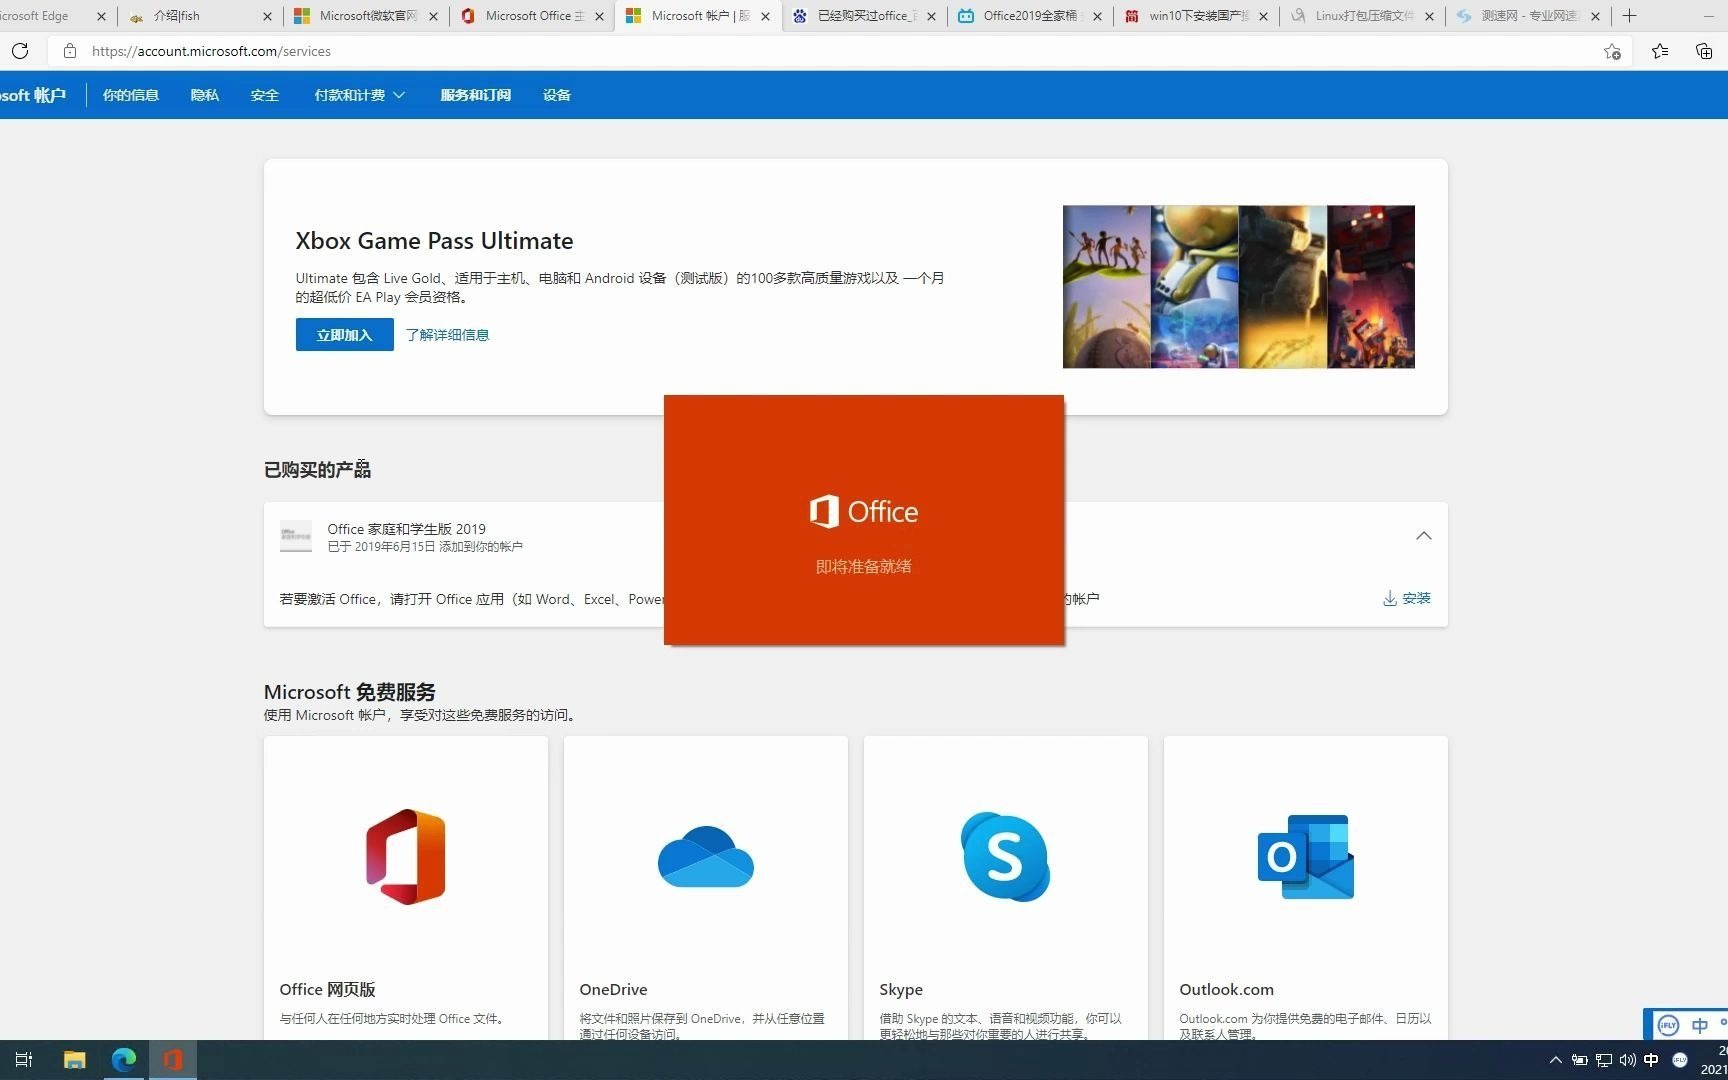Image resolution: width=1728 pixels, height=1080 pixels.
Task: Click the Microsoft Edge taskbar icon
Action: pos(124,1060)
